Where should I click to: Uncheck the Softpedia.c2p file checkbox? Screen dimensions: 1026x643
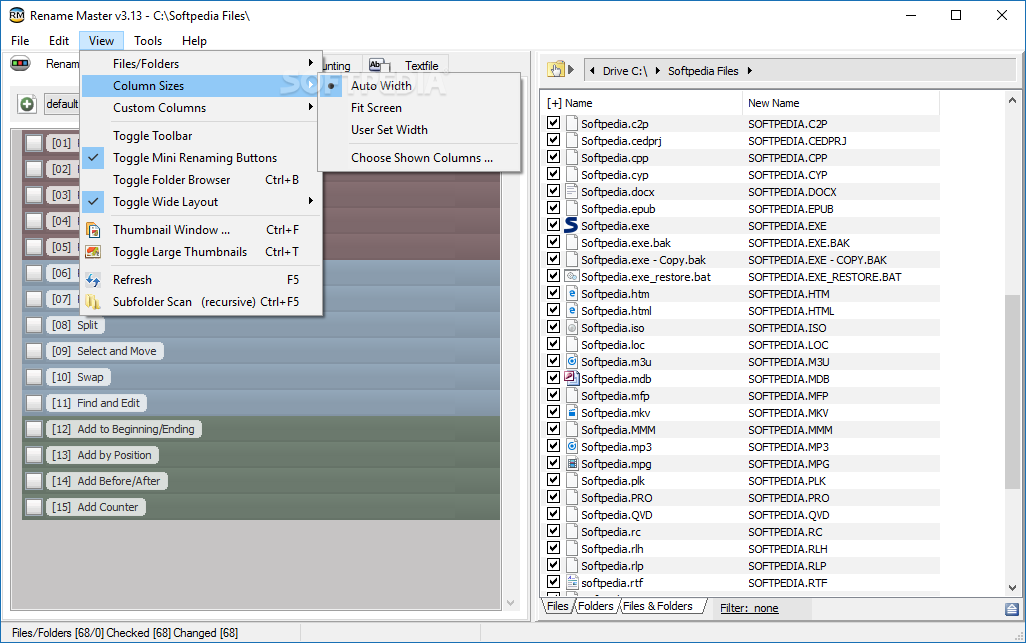click(554, 123)
